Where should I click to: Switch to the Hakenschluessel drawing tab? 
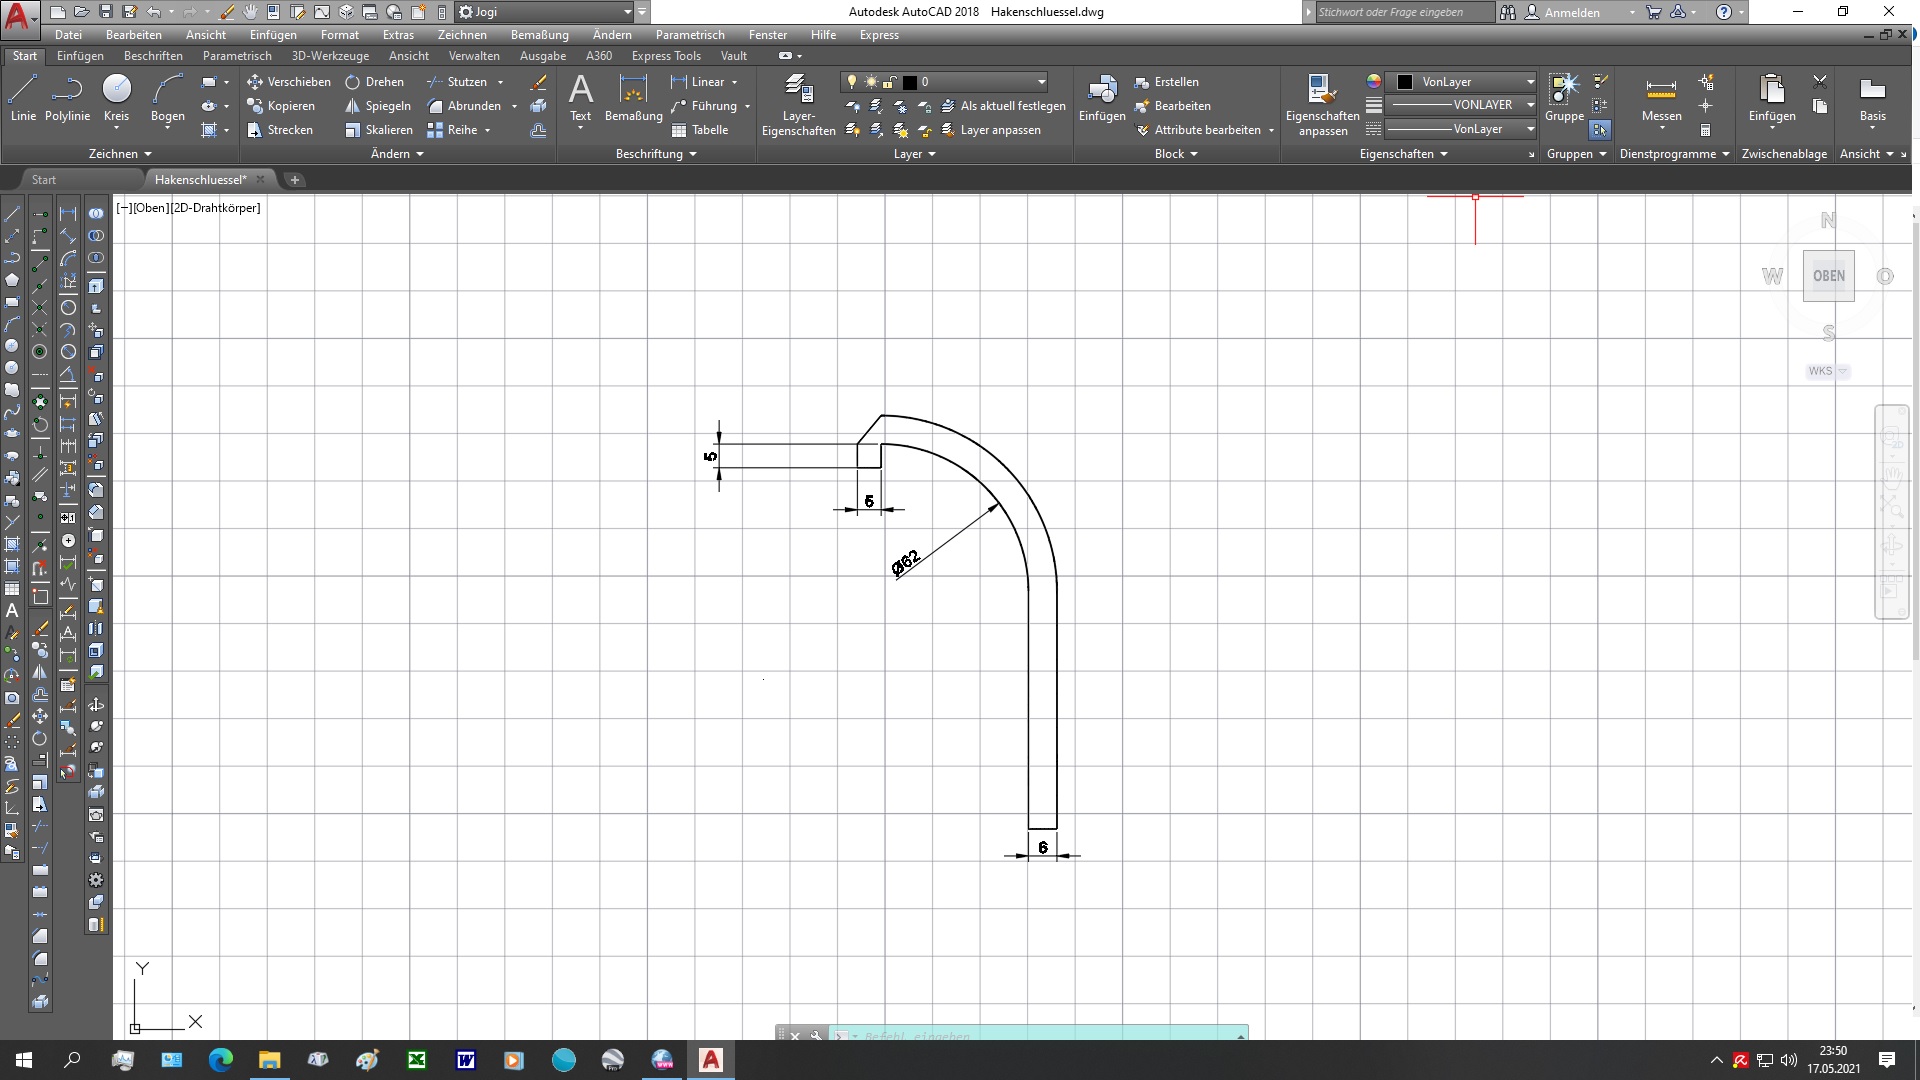tap(200, 180)
